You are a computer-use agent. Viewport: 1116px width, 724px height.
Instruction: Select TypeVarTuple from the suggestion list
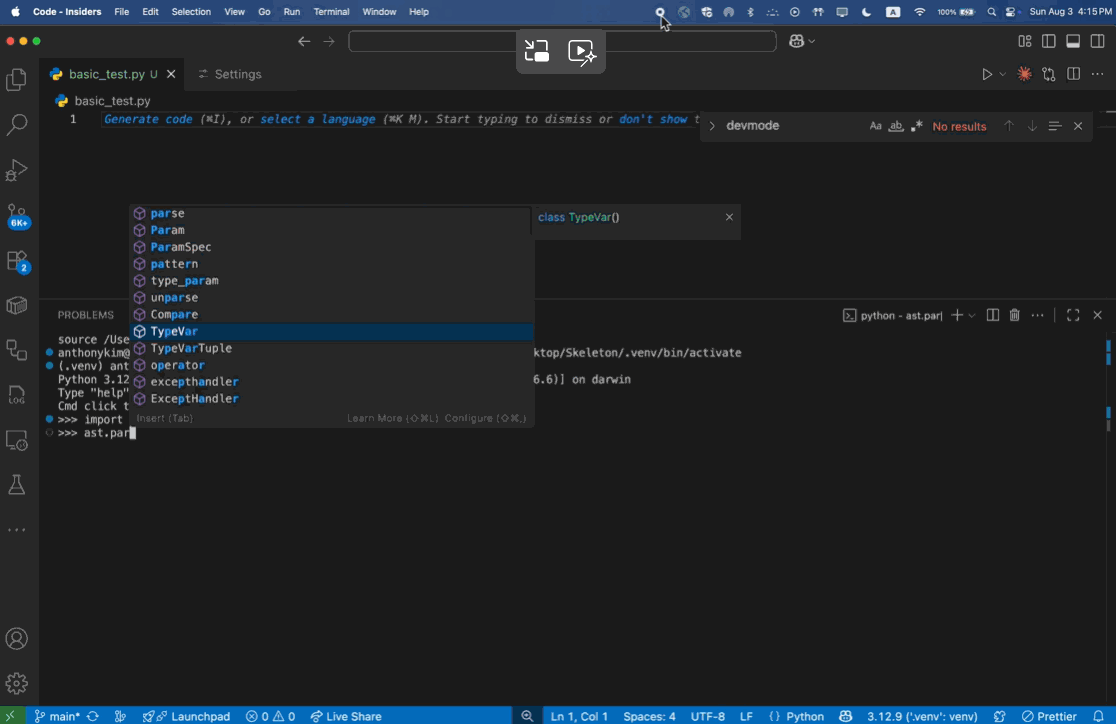(191, 348)
